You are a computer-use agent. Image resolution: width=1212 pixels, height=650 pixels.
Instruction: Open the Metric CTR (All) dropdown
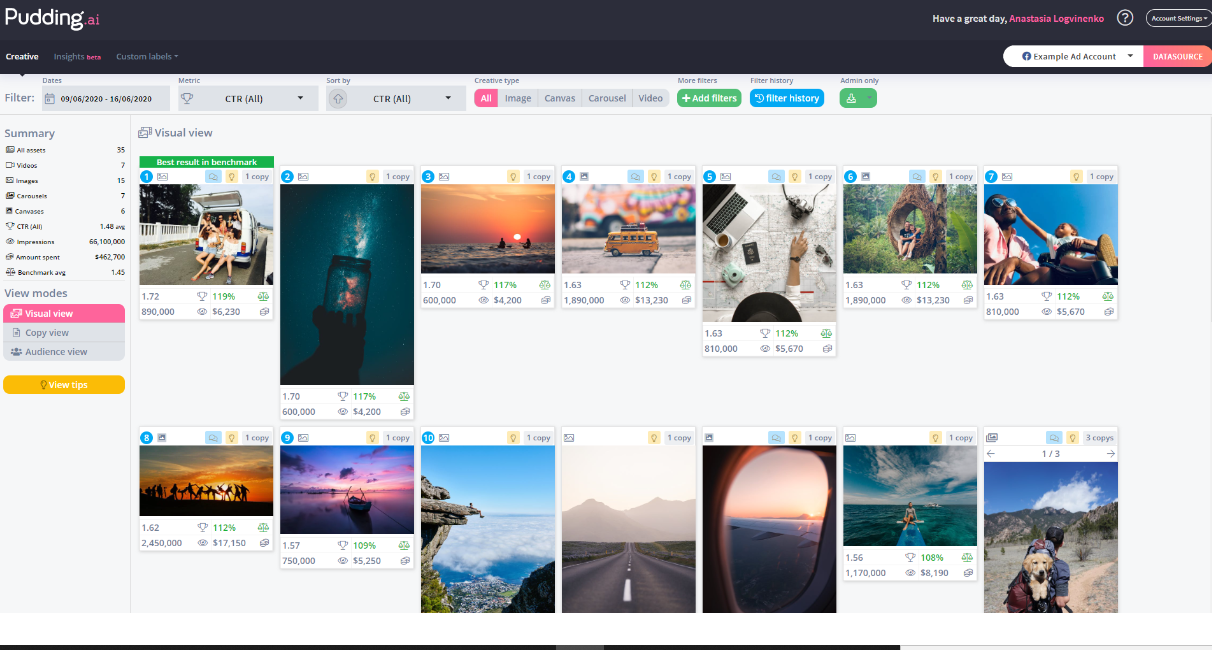coord(248,98)
